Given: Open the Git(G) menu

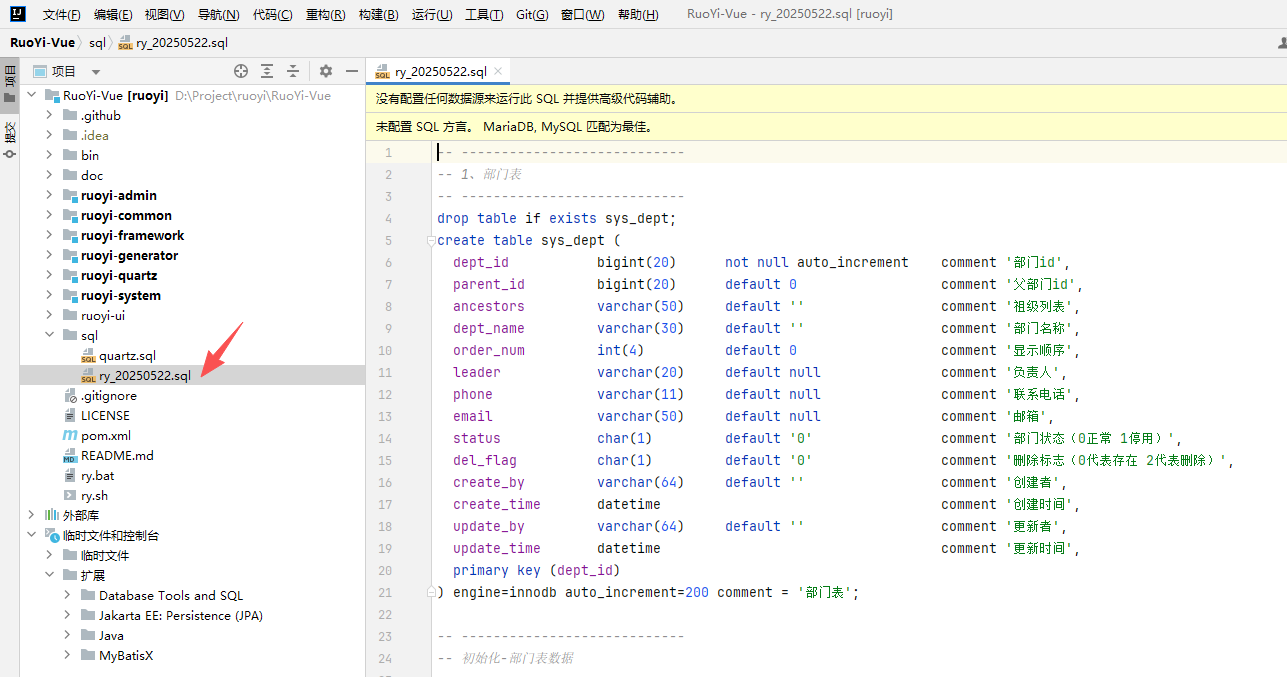Looking at the screenshot, I should coord(532,15).
